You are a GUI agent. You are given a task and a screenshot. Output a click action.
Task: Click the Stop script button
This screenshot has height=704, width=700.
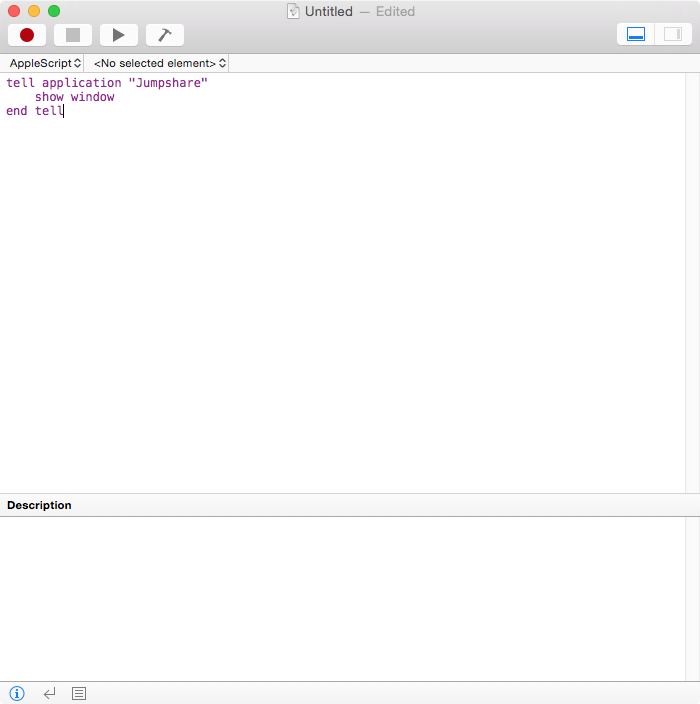click(73, 35)
